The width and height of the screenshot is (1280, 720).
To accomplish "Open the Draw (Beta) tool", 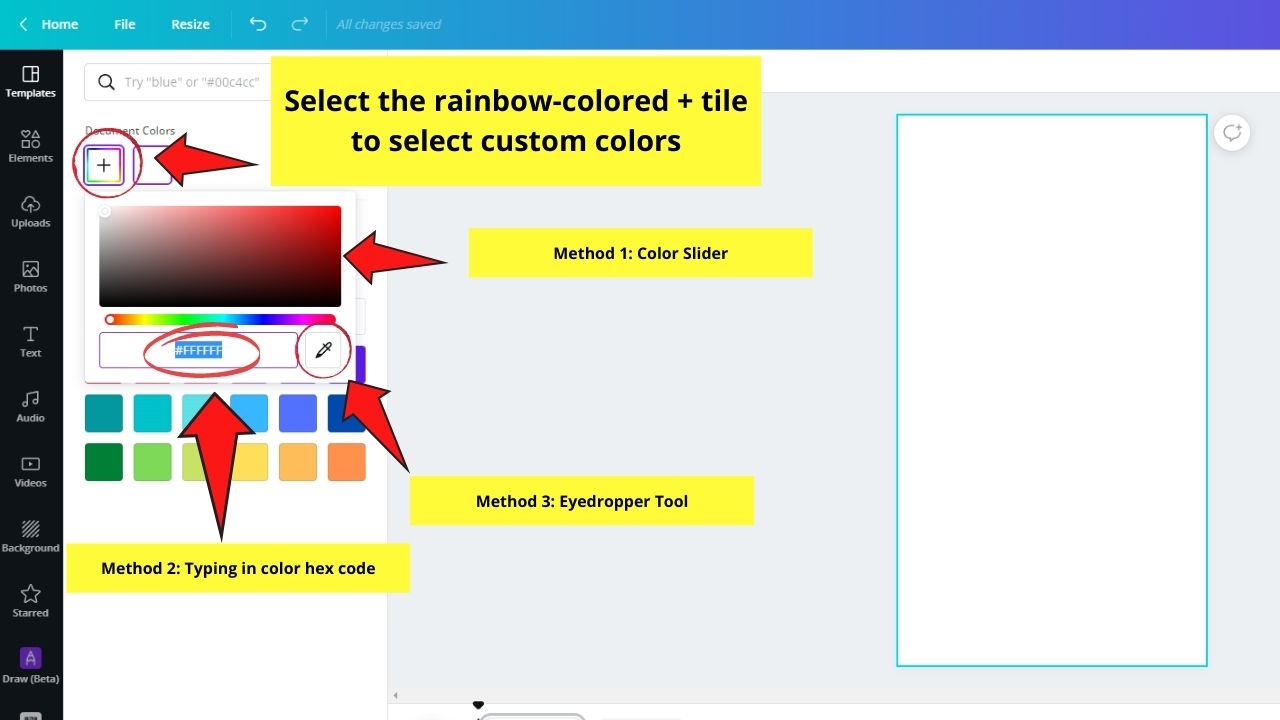I will click(31, 667).
